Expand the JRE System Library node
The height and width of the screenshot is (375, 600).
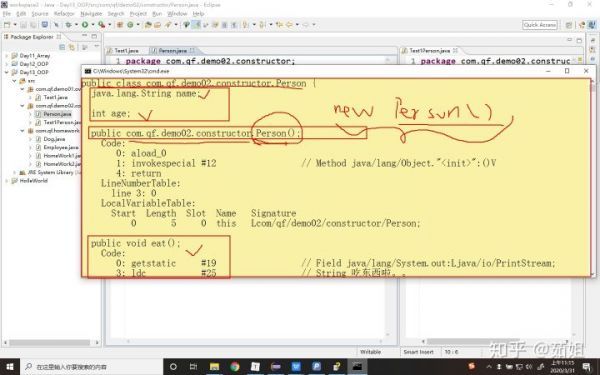pos(15,172)
